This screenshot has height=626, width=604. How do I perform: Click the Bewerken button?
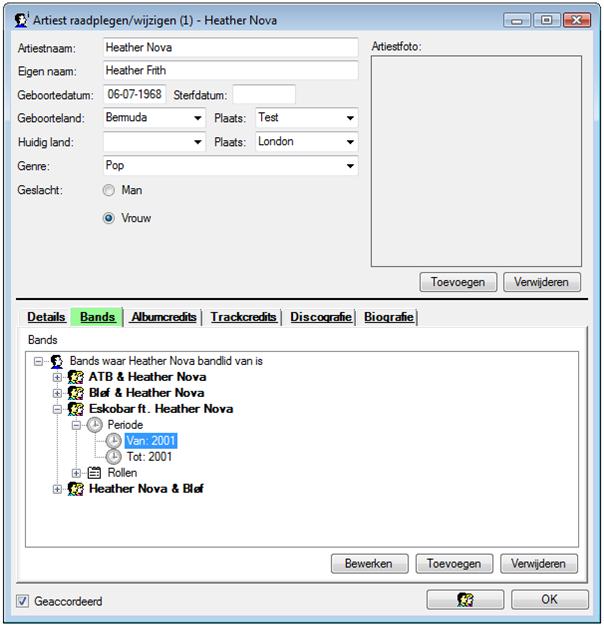point(369,564)
